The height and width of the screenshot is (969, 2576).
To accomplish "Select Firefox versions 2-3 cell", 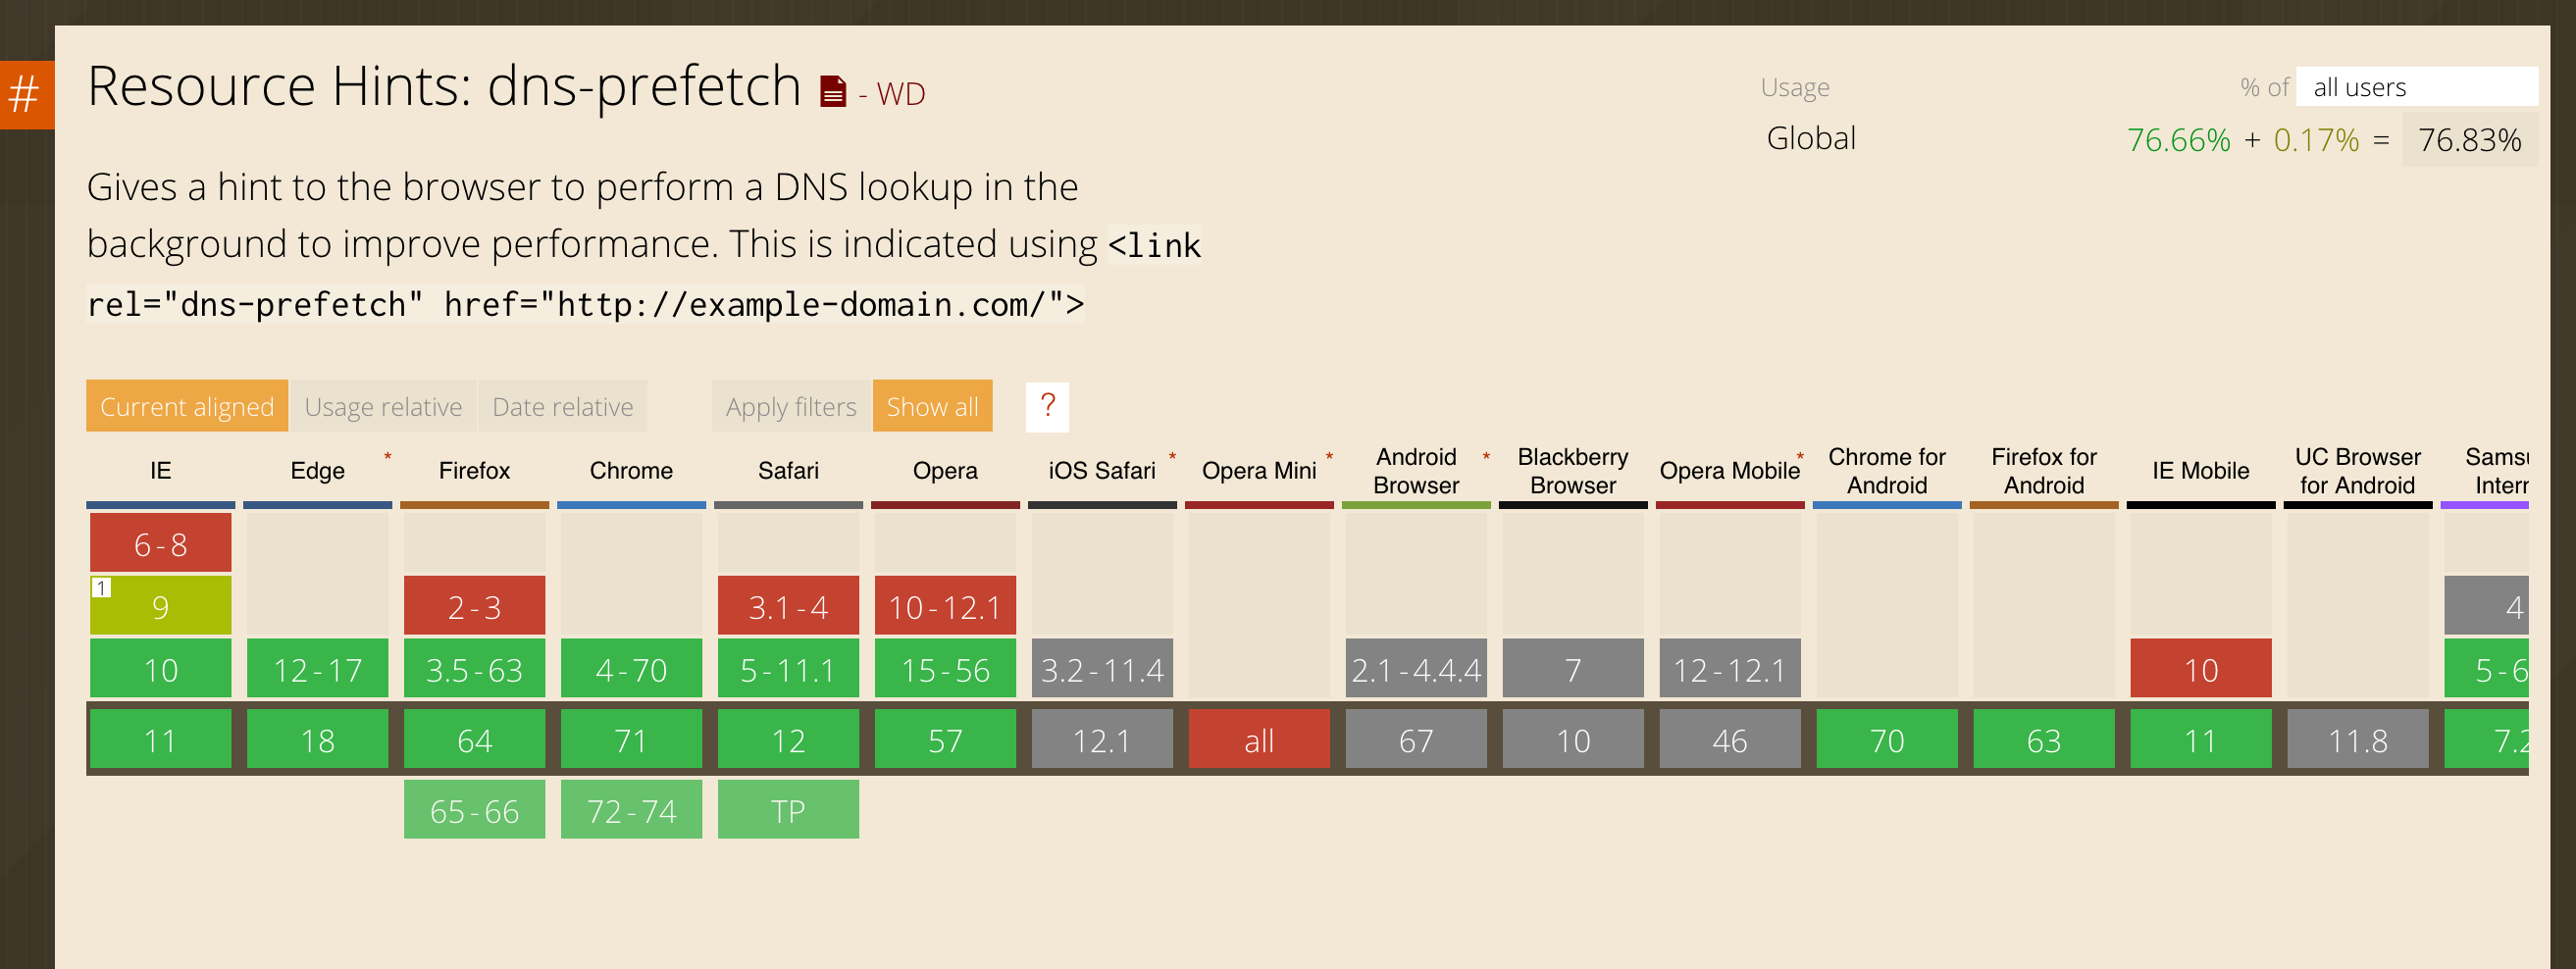I will (475, 606).
